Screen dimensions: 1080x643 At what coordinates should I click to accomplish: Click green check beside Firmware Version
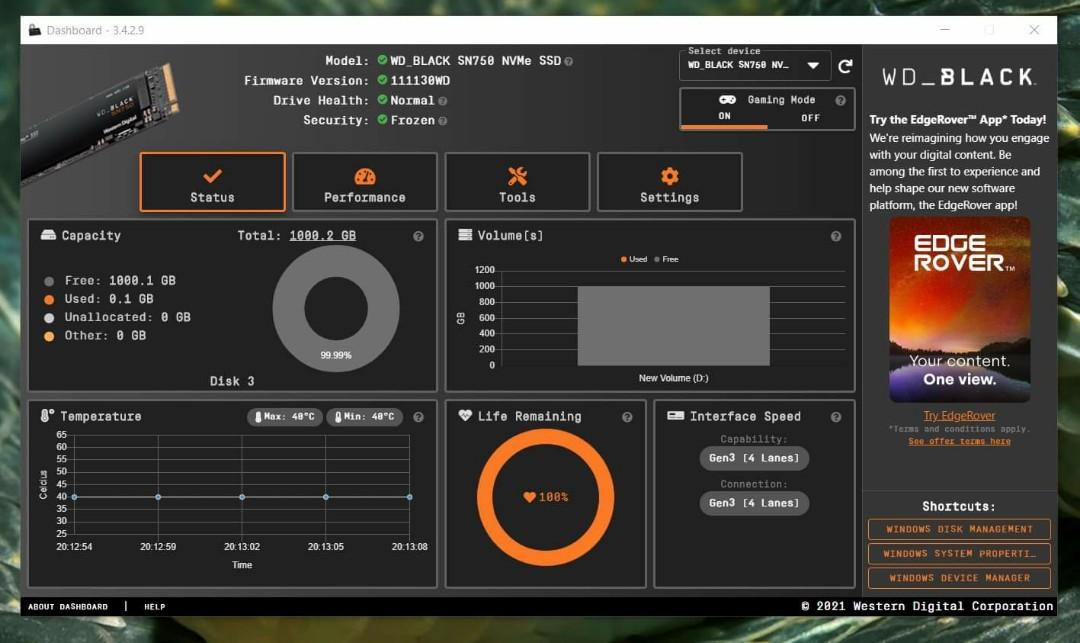click(x=382, y=80)
